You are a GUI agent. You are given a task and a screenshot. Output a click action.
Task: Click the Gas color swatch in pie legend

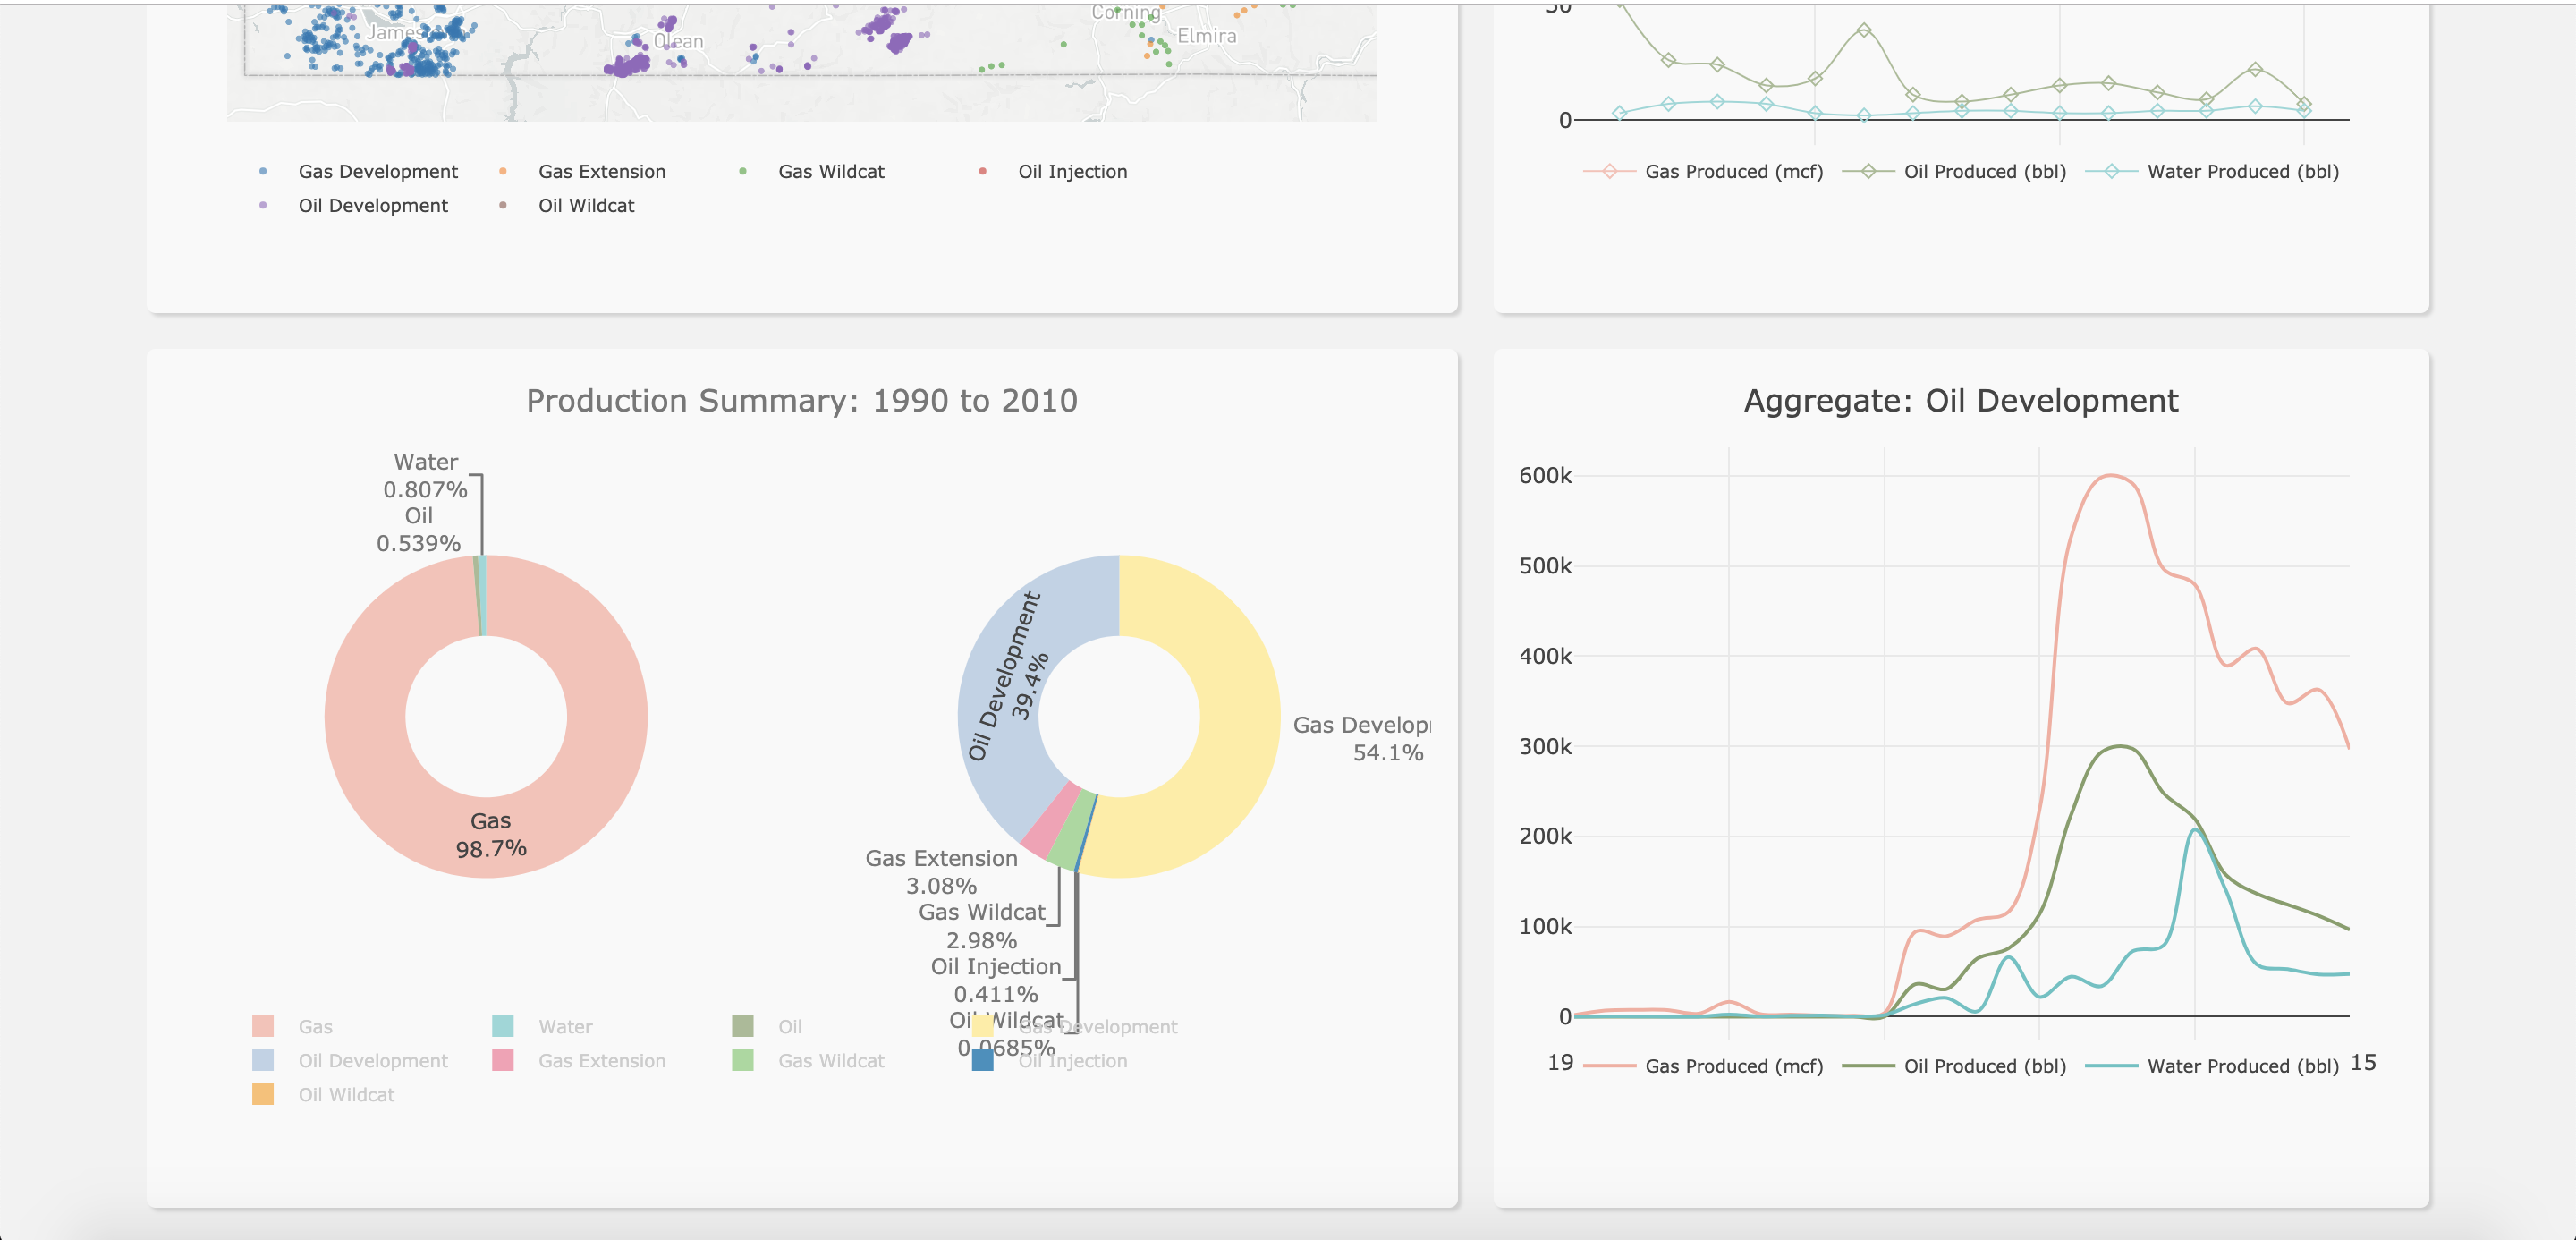pos(263,1027)
